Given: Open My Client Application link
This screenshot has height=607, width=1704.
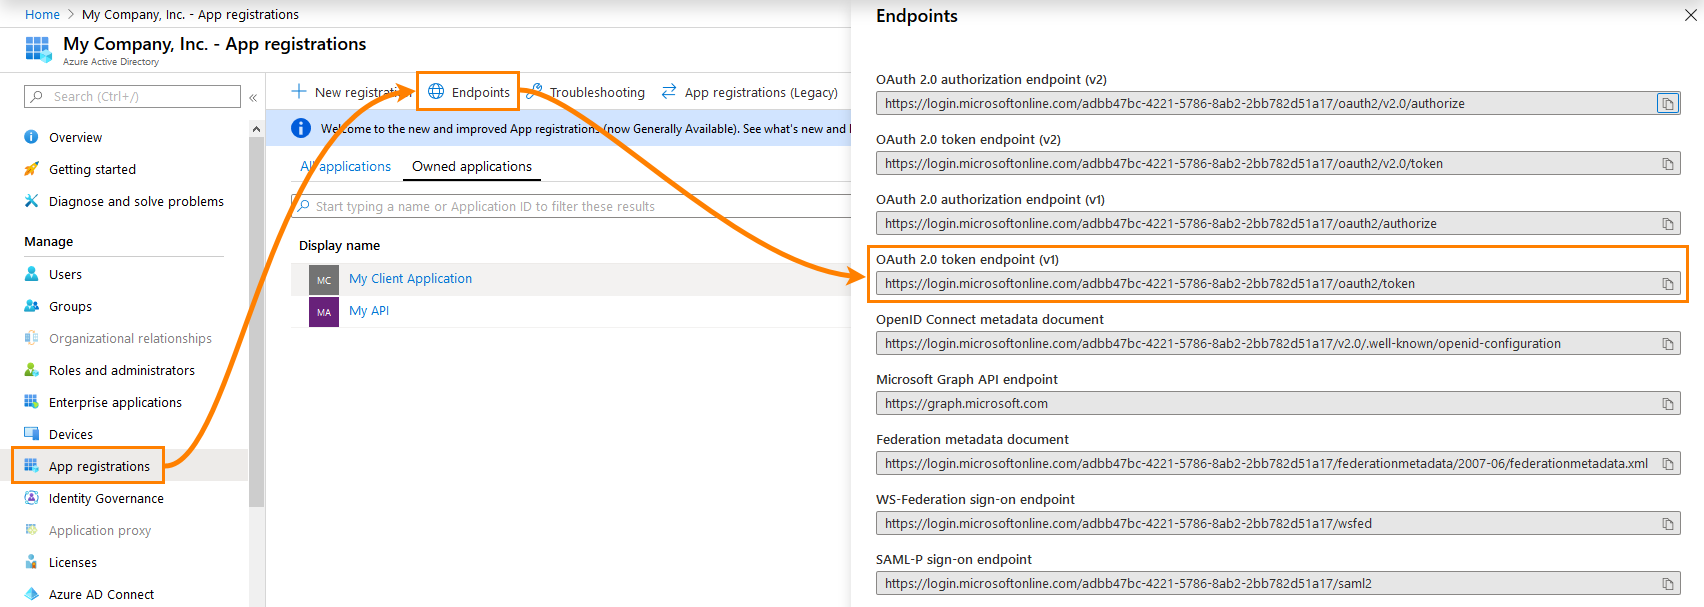Looking at the screenshot, I should point(410,279).
